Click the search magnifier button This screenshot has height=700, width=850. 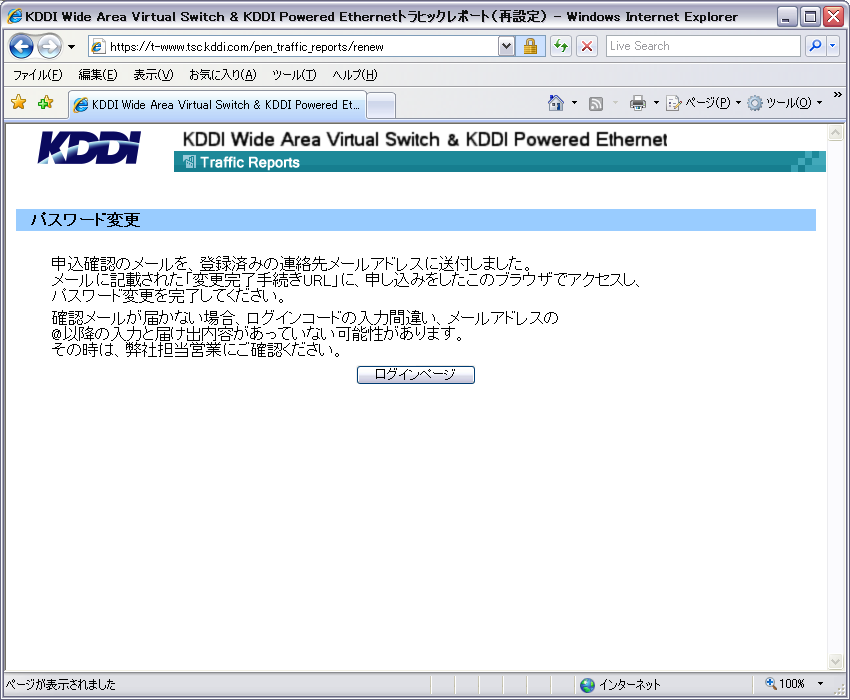[815, 47]
